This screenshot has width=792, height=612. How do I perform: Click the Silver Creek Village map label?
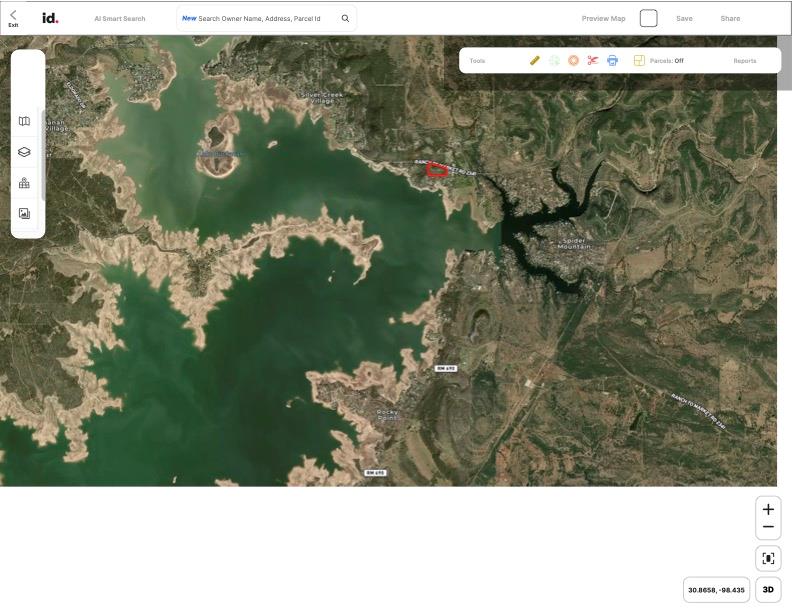(321, 97)
